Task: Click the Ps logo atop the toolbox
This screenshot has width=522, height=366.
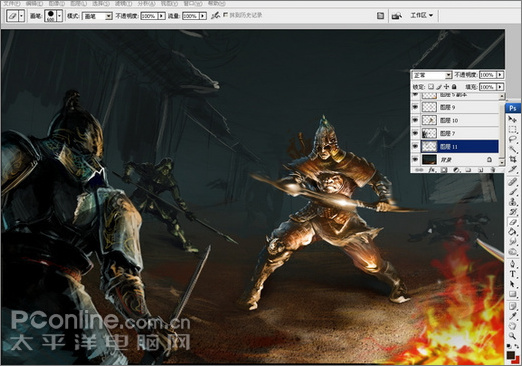Action: (513, 108)
